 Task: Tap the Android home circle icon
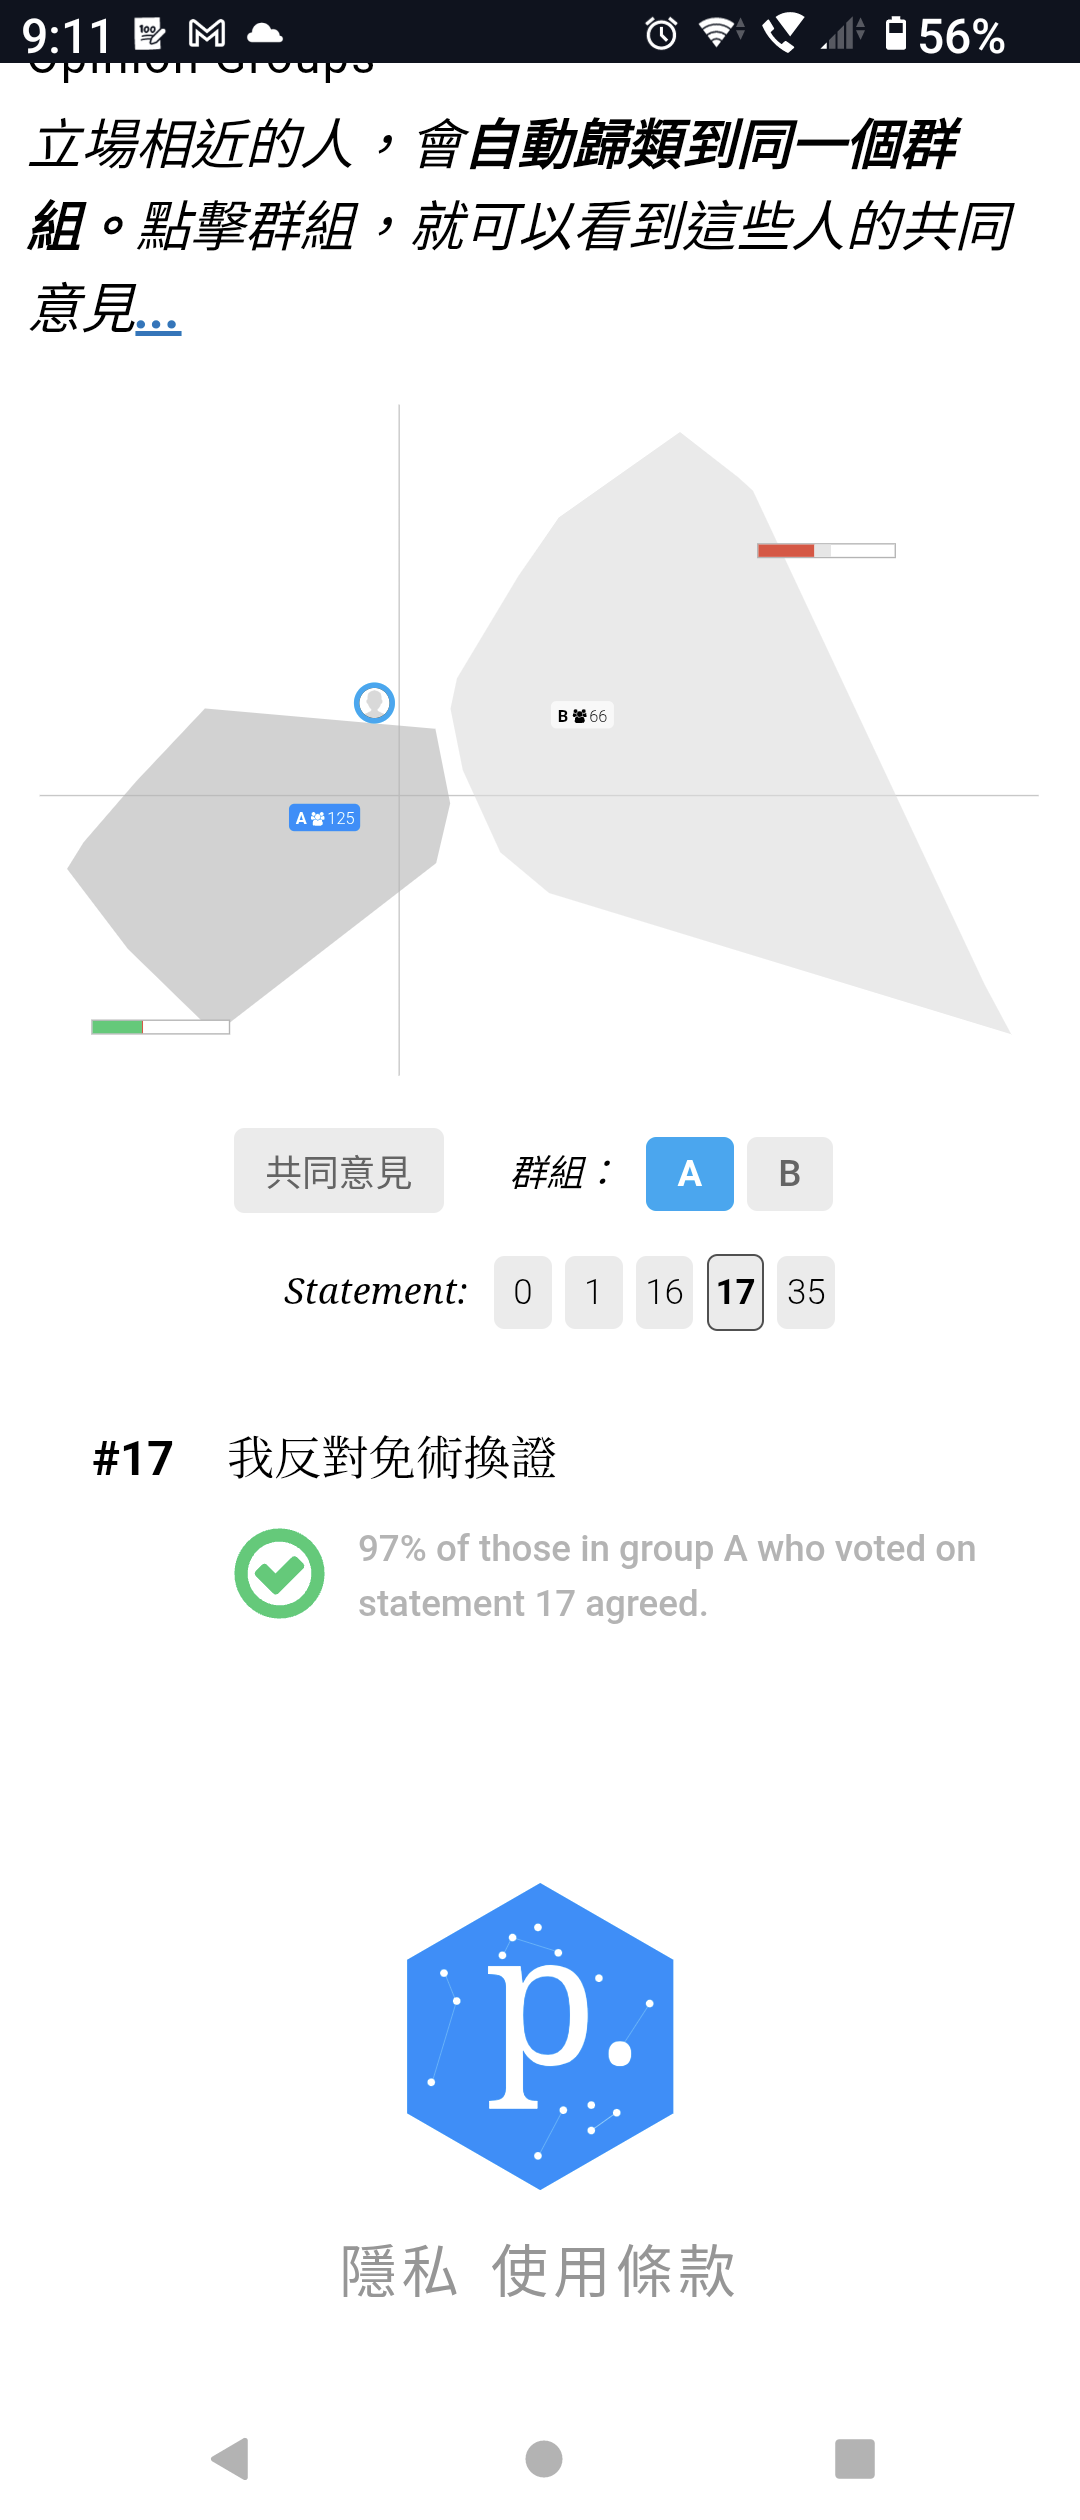coord(544,2458)
